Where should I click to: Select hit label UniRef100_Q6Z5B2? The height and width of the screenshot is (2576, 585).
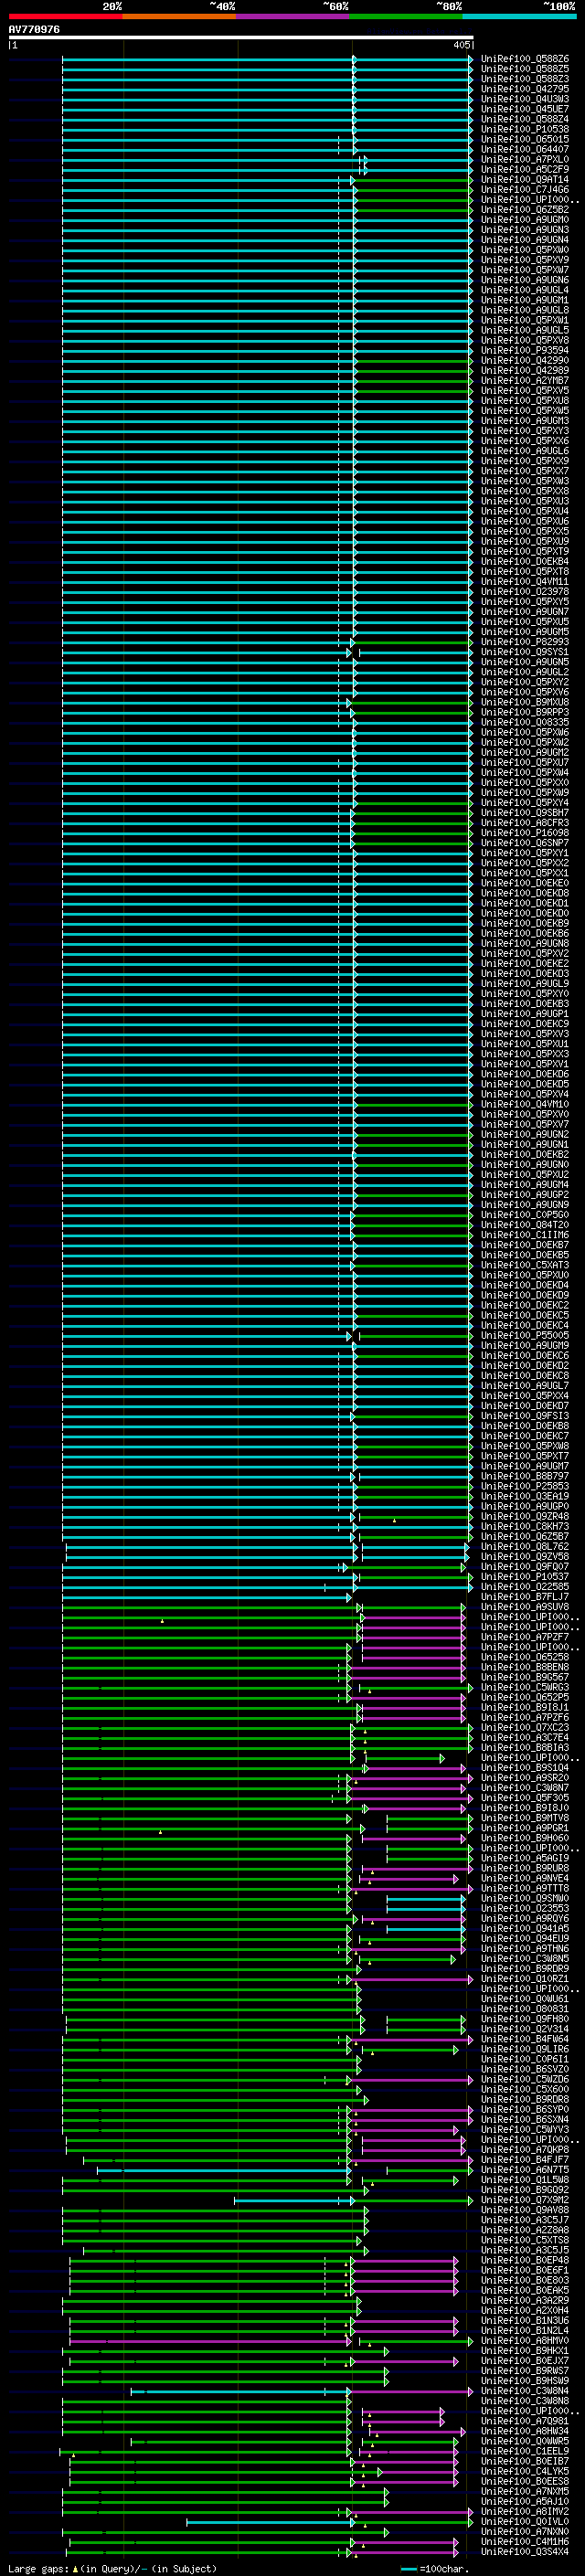click(525, 210)
